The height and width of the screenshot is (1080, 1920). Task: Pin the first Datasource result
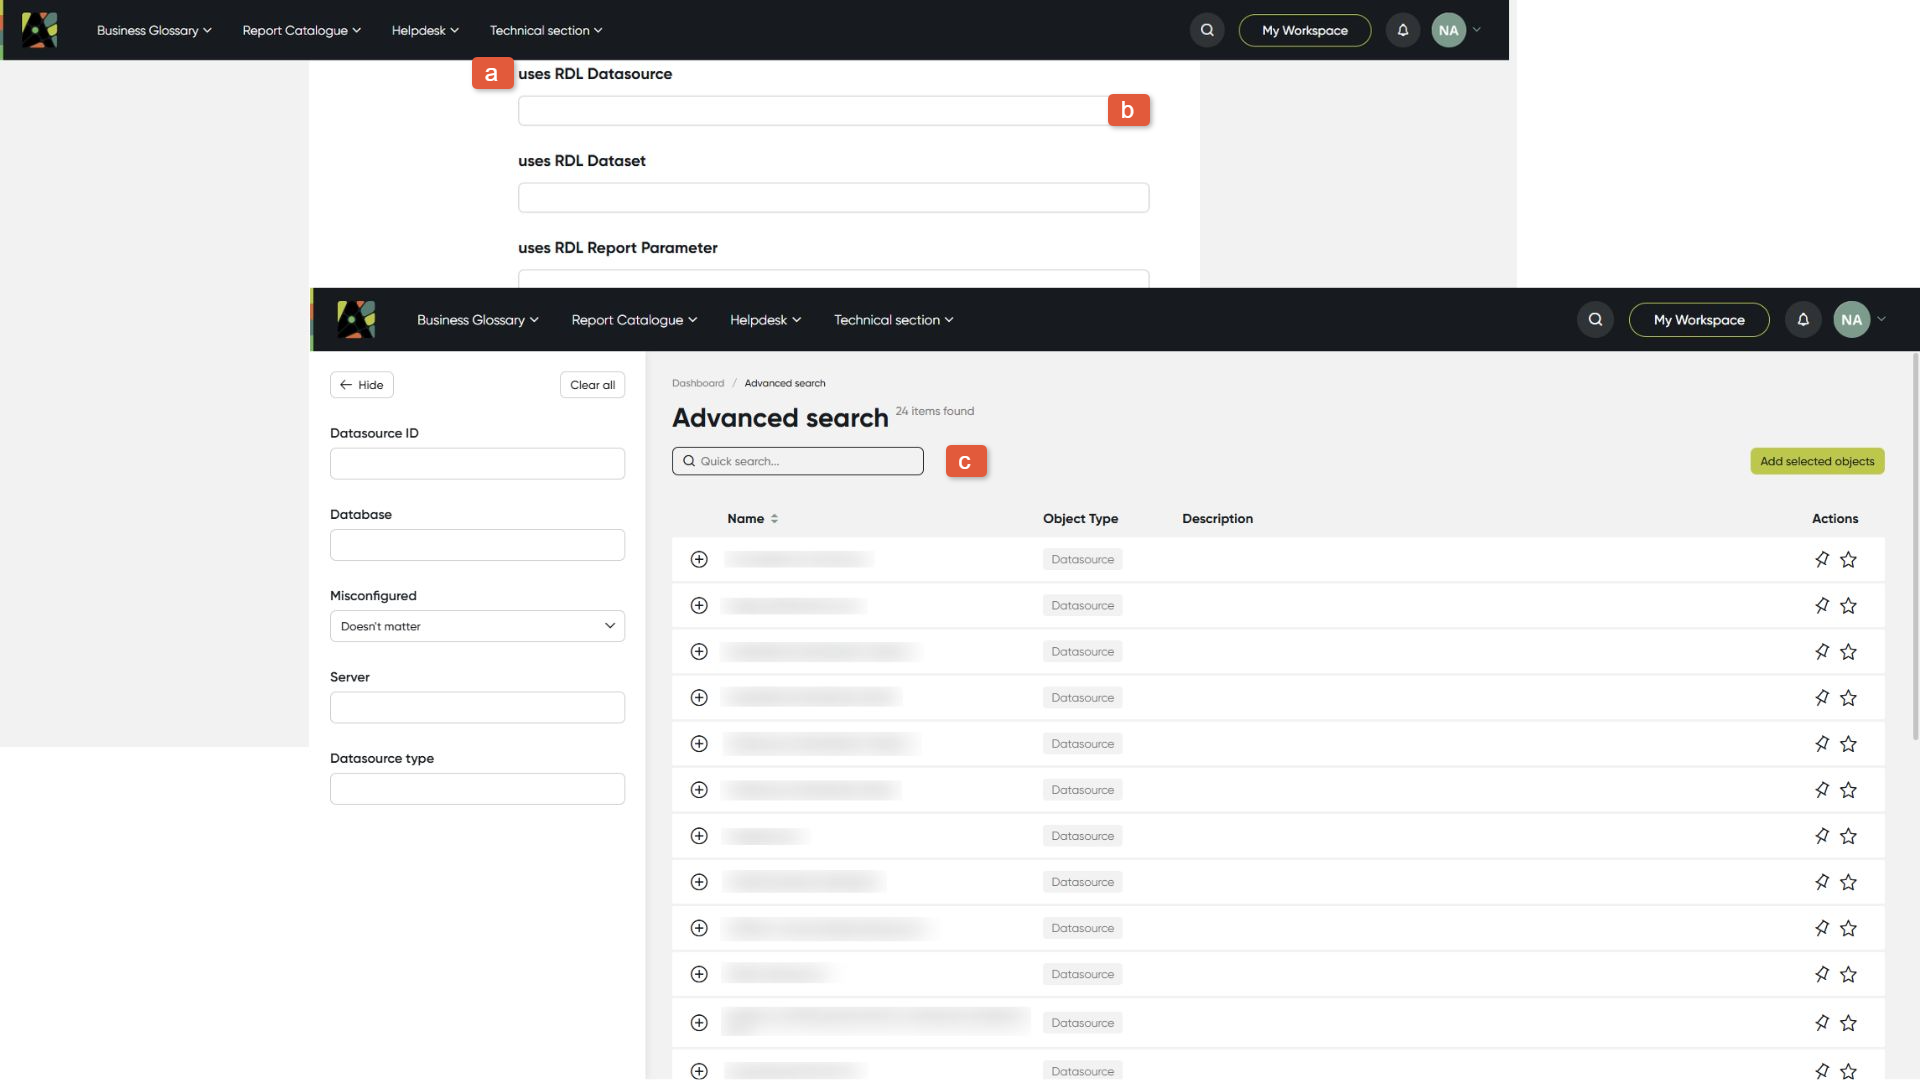(x=1821, y=560)
